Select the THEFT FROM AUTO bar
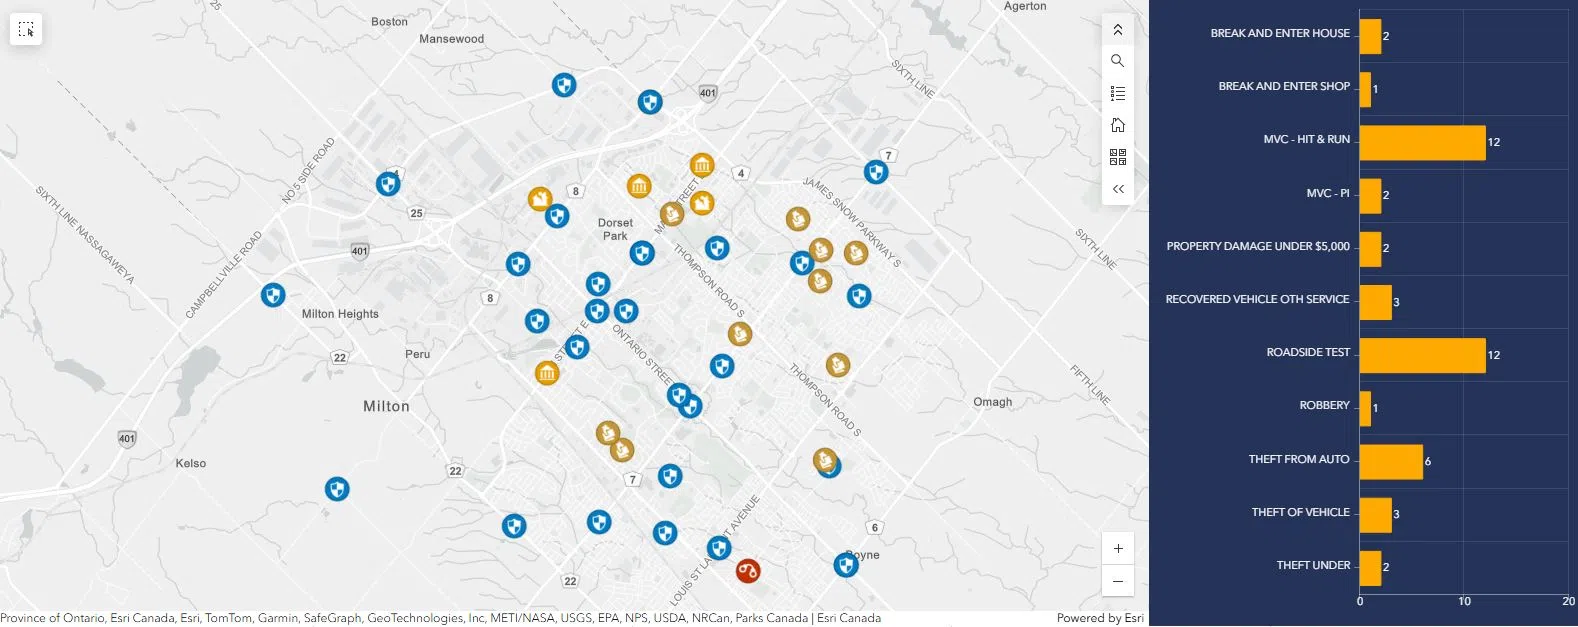1578x627 pixels. (x=1390, y=461)
